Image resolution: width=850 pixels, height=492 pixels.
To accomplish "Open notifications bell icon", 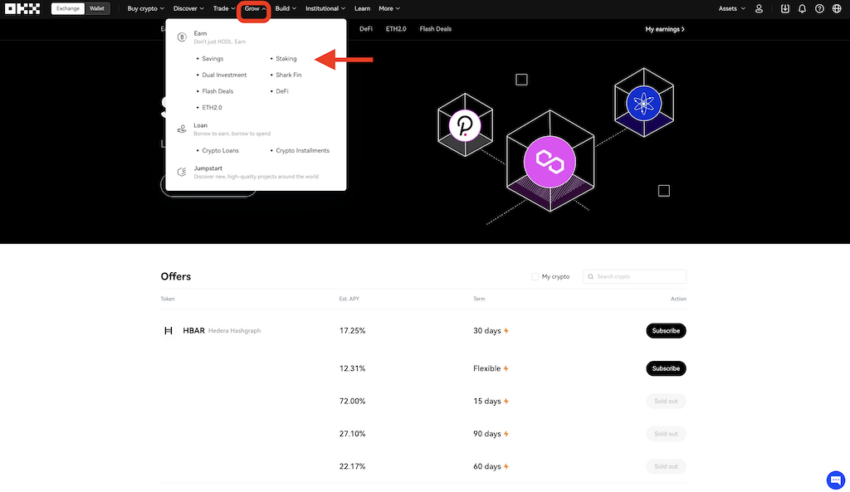I will pyautogui.click(x=802, y=9).
